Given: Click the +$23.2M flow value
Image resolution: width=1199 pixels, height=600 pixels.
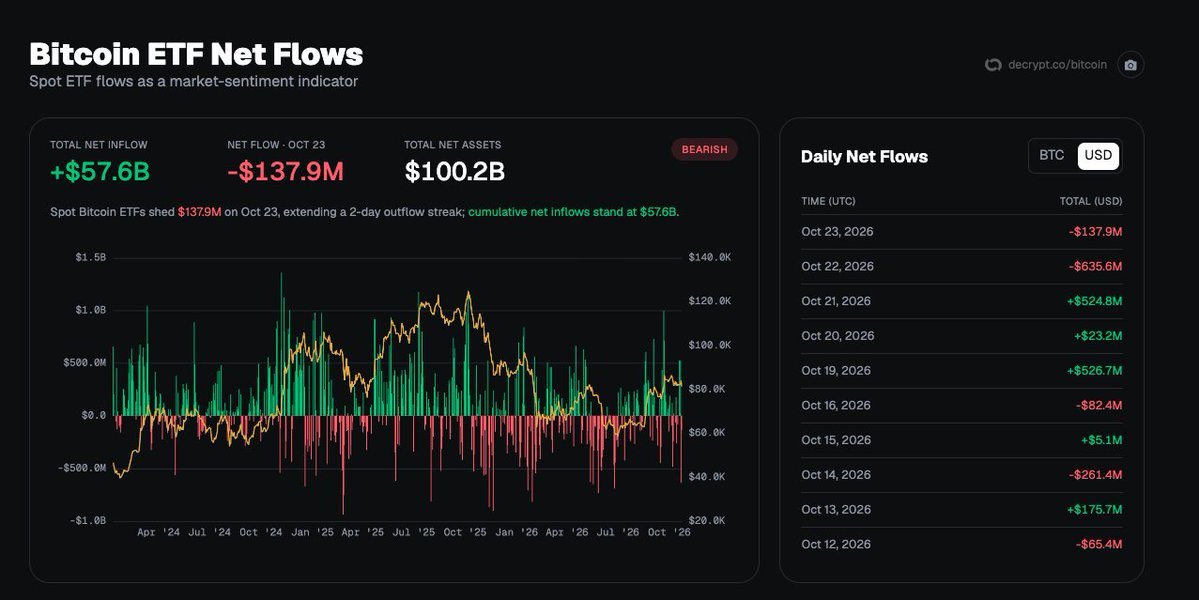Looking at the screenshot, I should coord(1098,336).
